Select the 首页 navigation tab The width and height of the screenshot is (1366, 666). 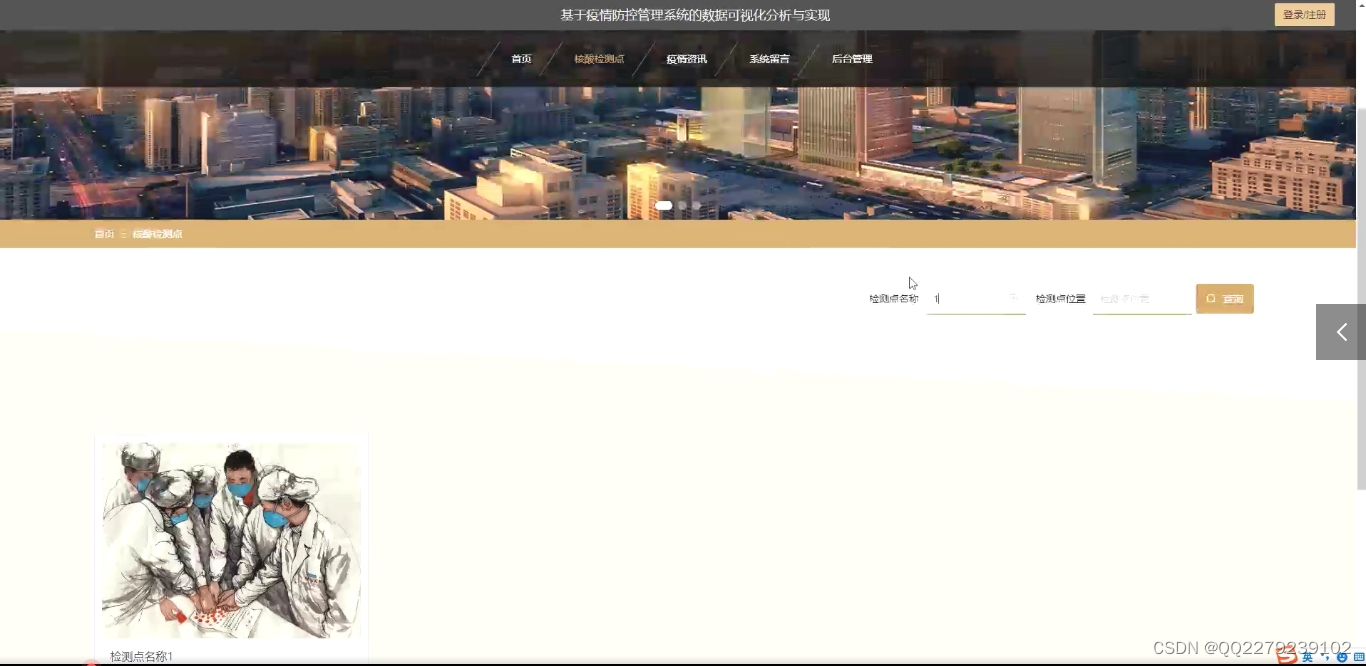point(521,58)
